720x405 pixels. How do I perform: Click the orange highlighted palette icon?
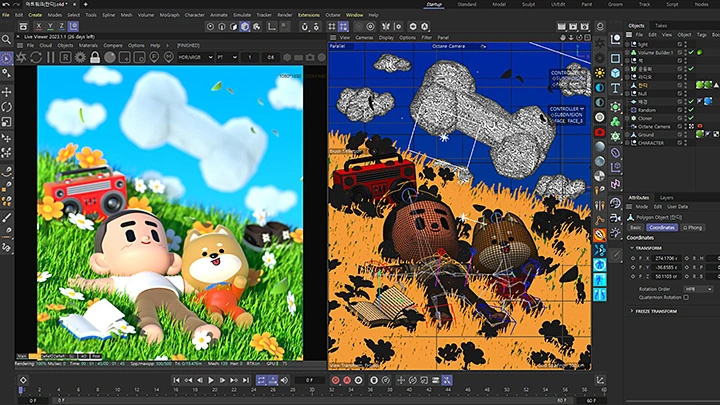600,235
